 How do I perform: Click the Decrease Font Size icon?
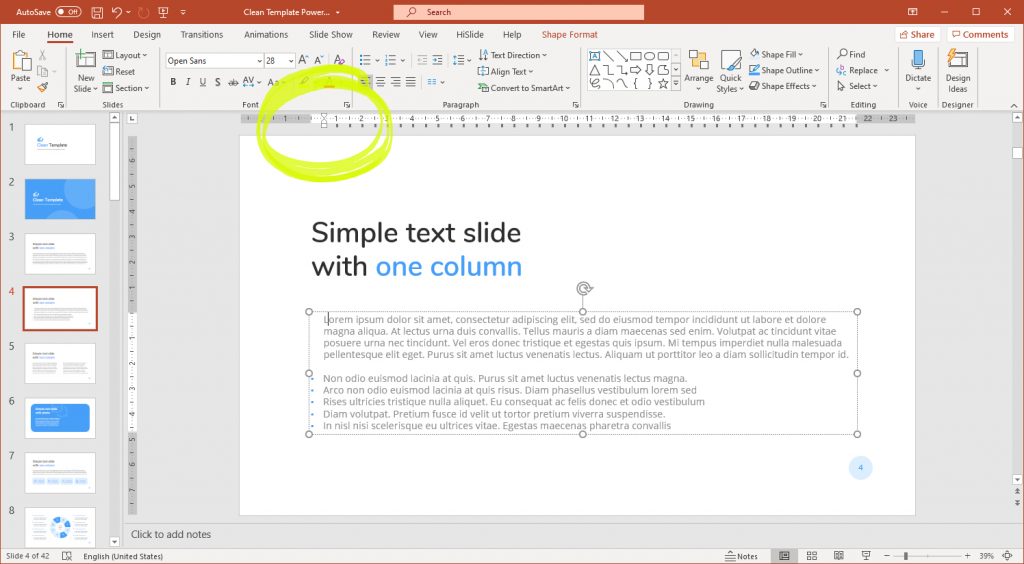(320, 60)
